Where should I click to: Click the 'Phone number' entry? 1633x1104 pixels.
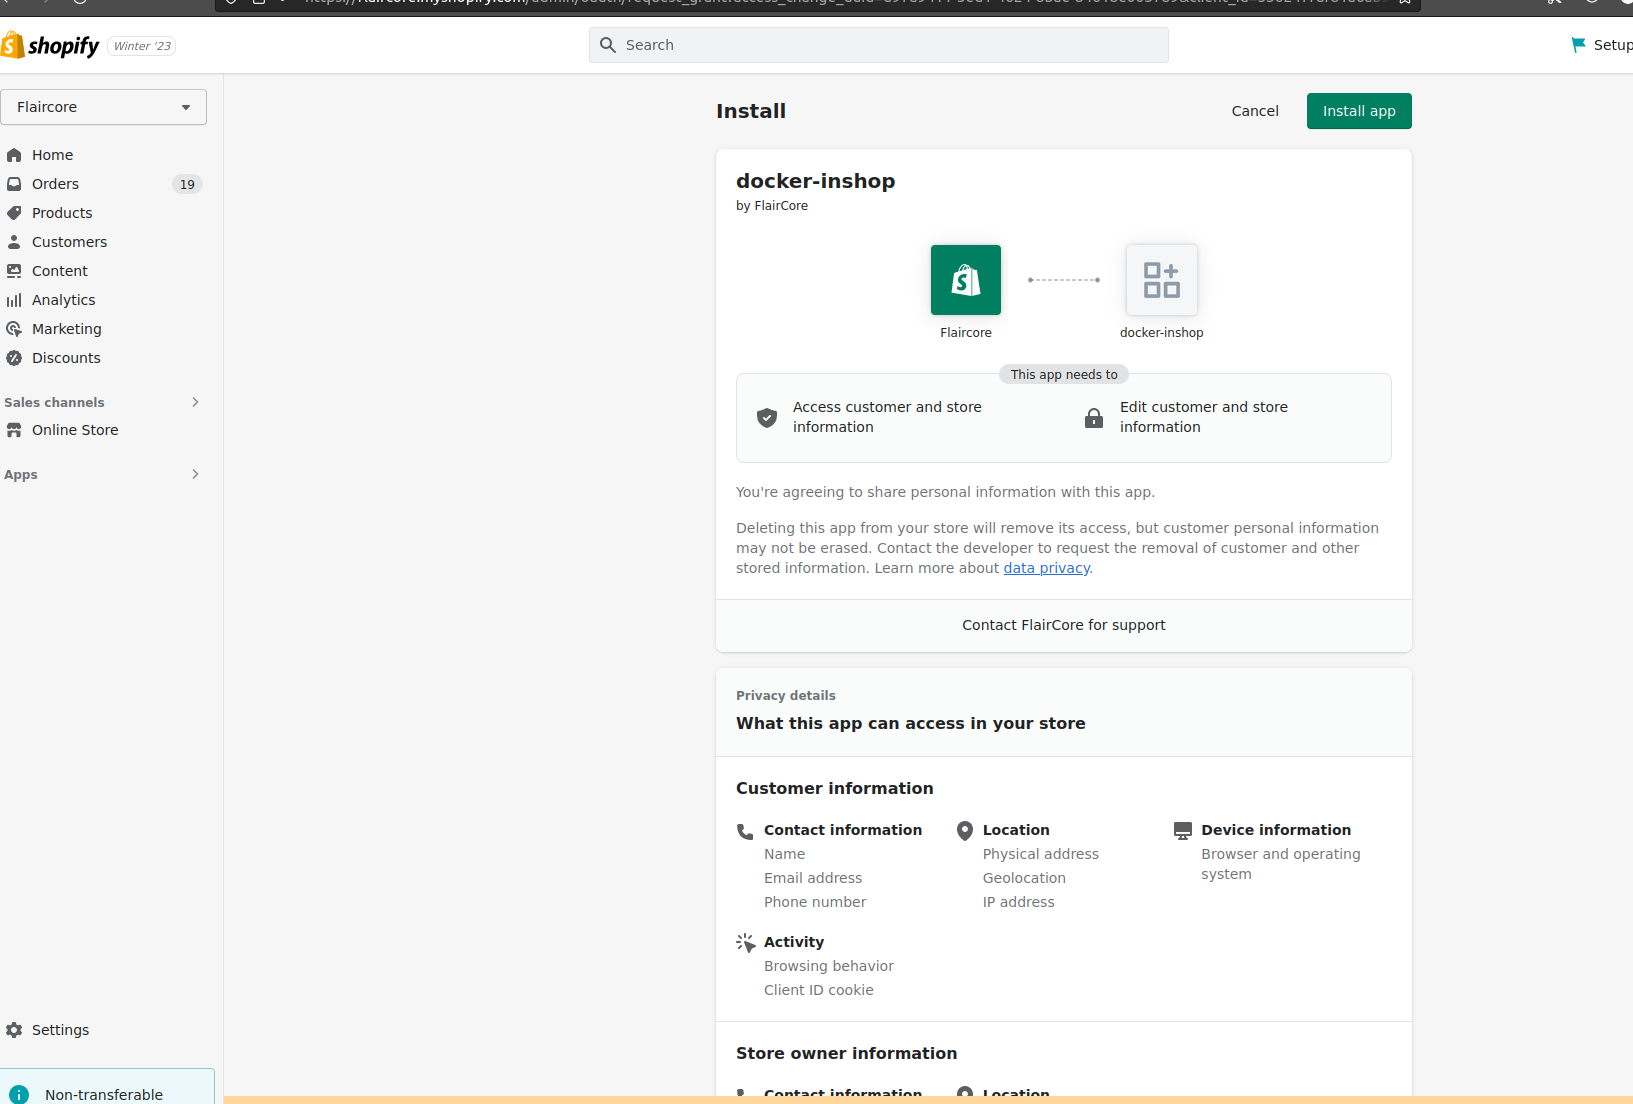(815, 902)
